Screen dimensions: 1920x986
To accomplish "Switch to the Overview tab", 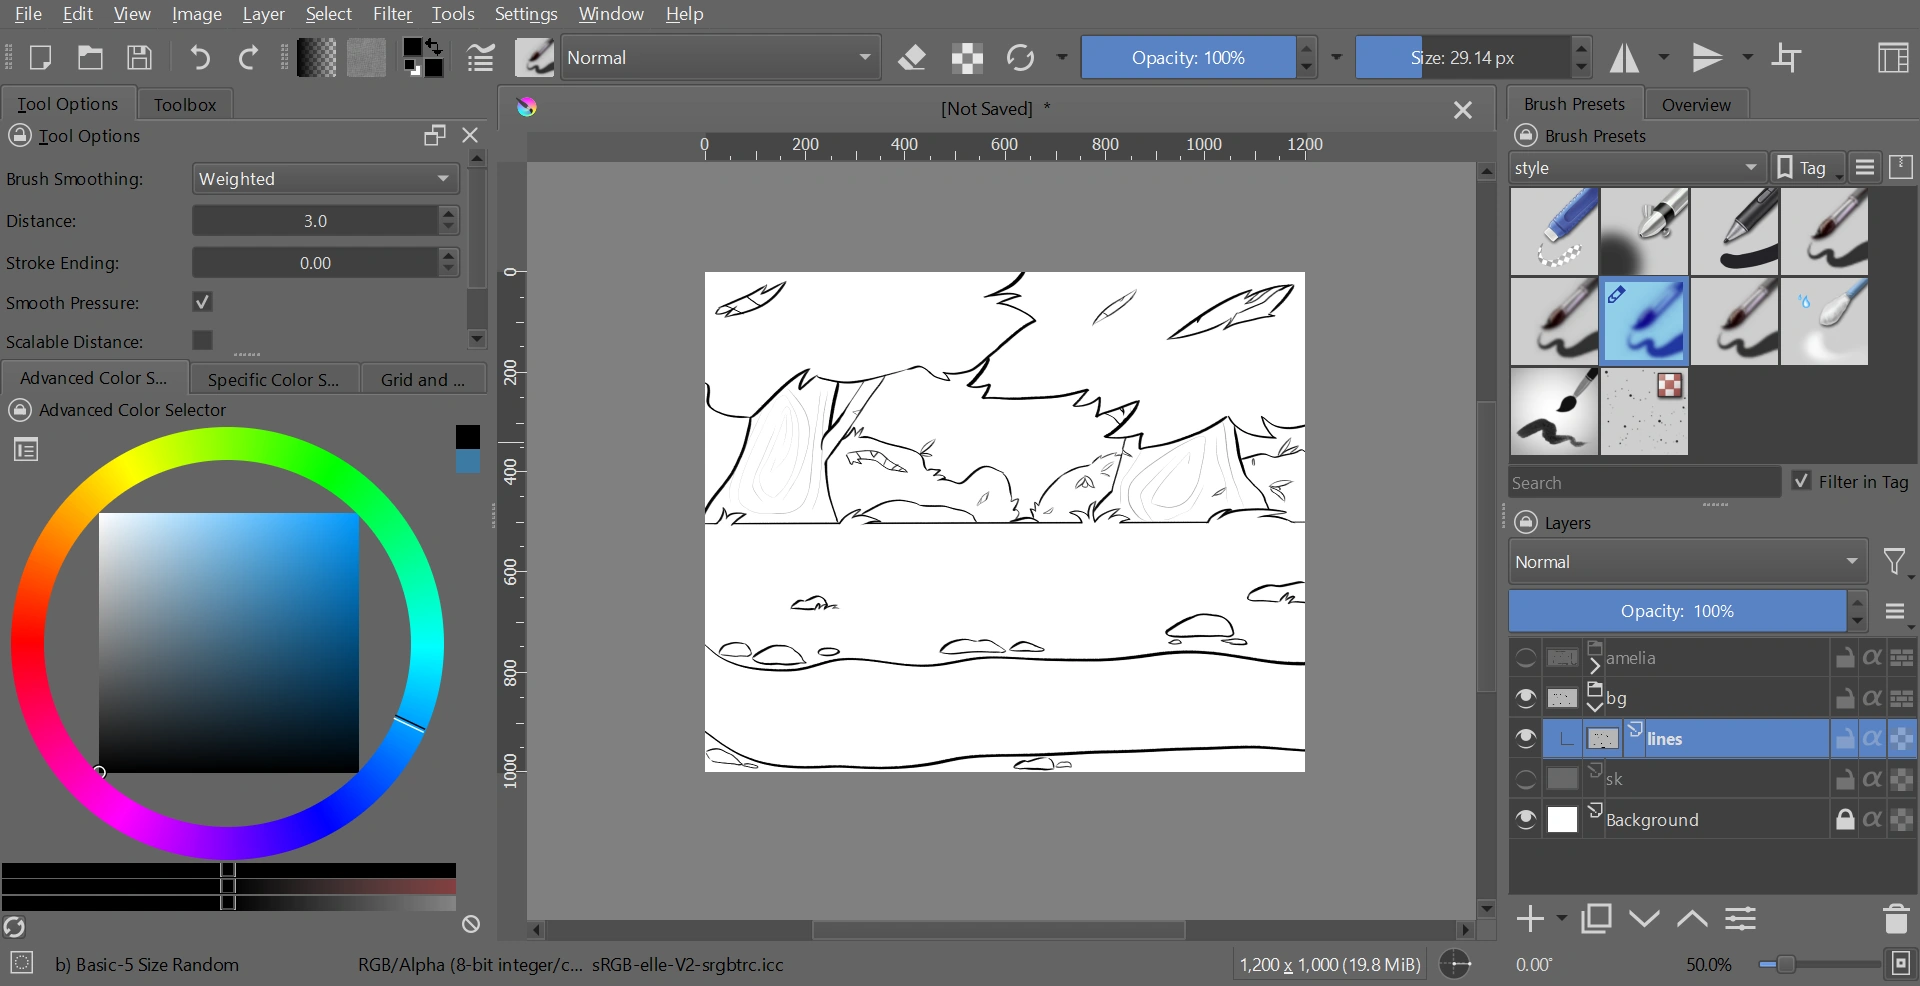I will [1697, 104].
